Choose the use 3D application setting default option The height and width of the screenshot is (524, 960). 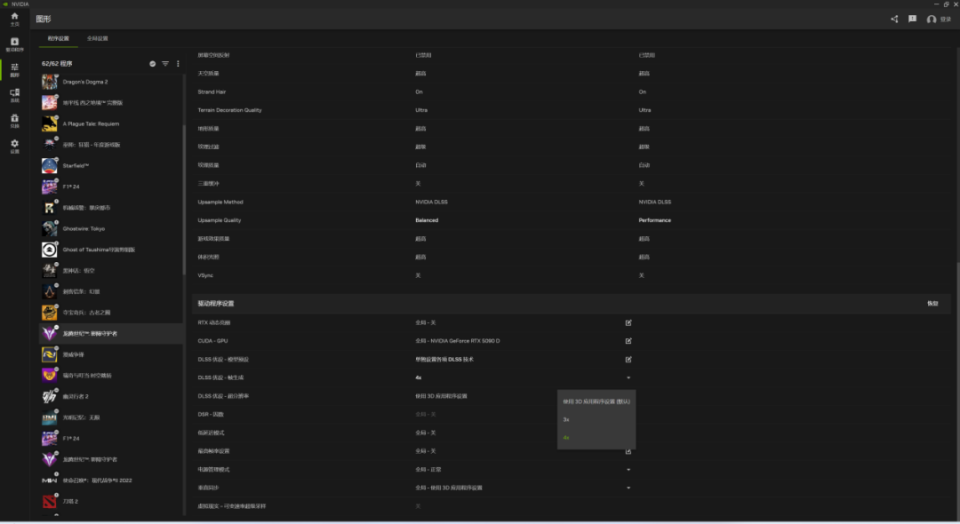click(596, 402)
